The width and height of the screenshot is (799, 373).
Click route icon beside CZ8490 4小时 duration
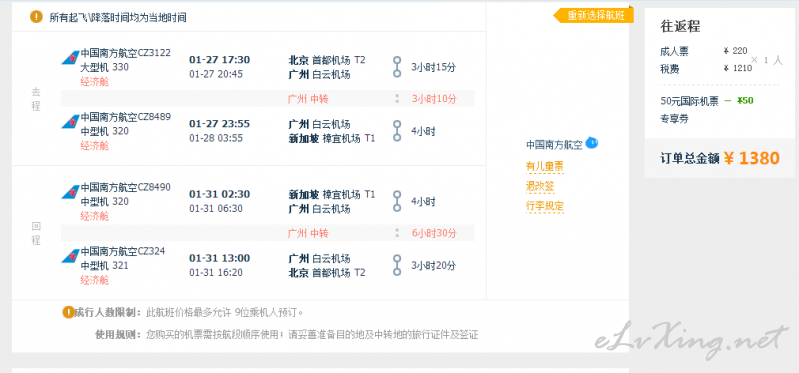(397, 201)
